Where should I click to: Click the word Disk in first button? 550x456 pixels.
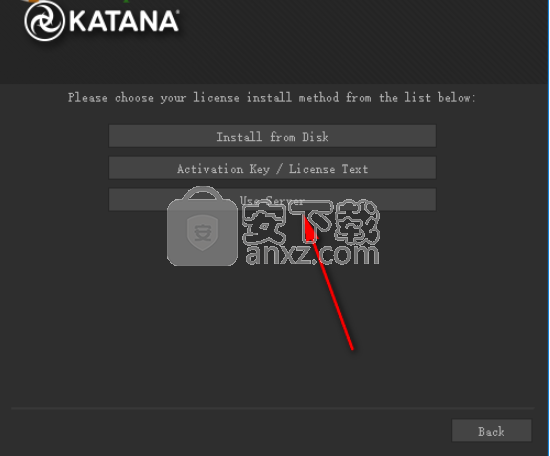click(315, 136)
